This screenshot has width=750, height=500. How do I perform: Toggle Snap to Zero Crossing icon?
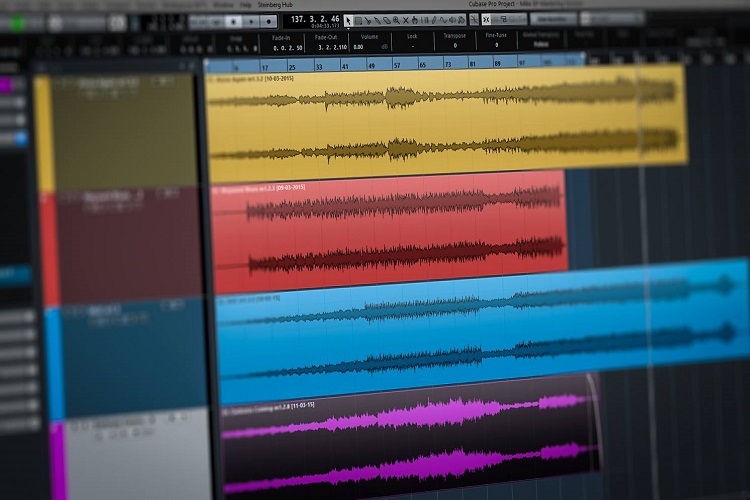[474, 20]
